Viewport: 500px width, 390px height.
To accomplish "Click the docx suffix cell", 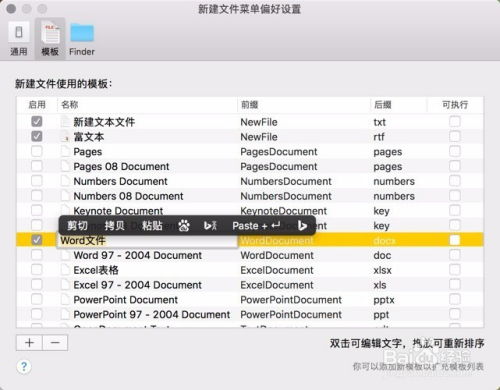I will [384, 240].
